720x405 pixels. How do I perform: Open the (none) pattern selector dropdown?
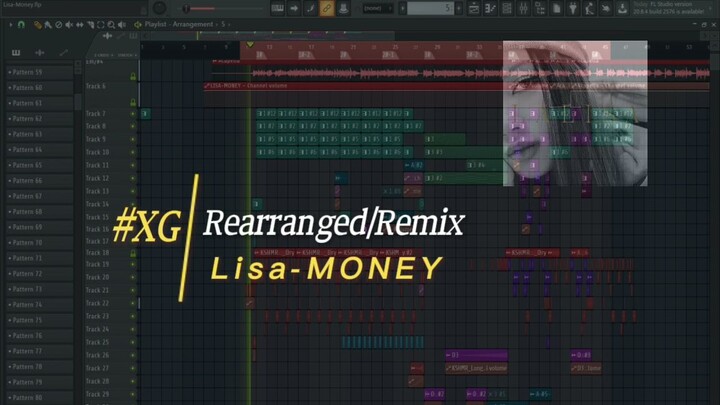pyautogui.click(x=377, y=8)
